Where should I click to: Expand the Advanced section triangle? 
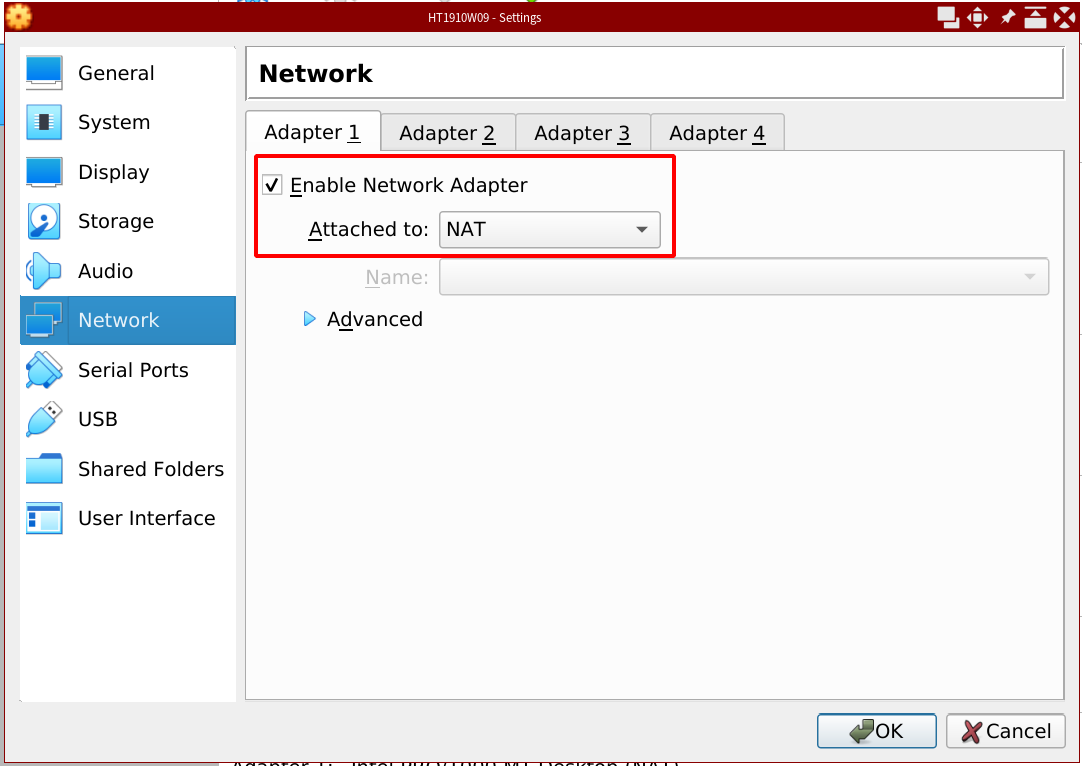point(310,319)
